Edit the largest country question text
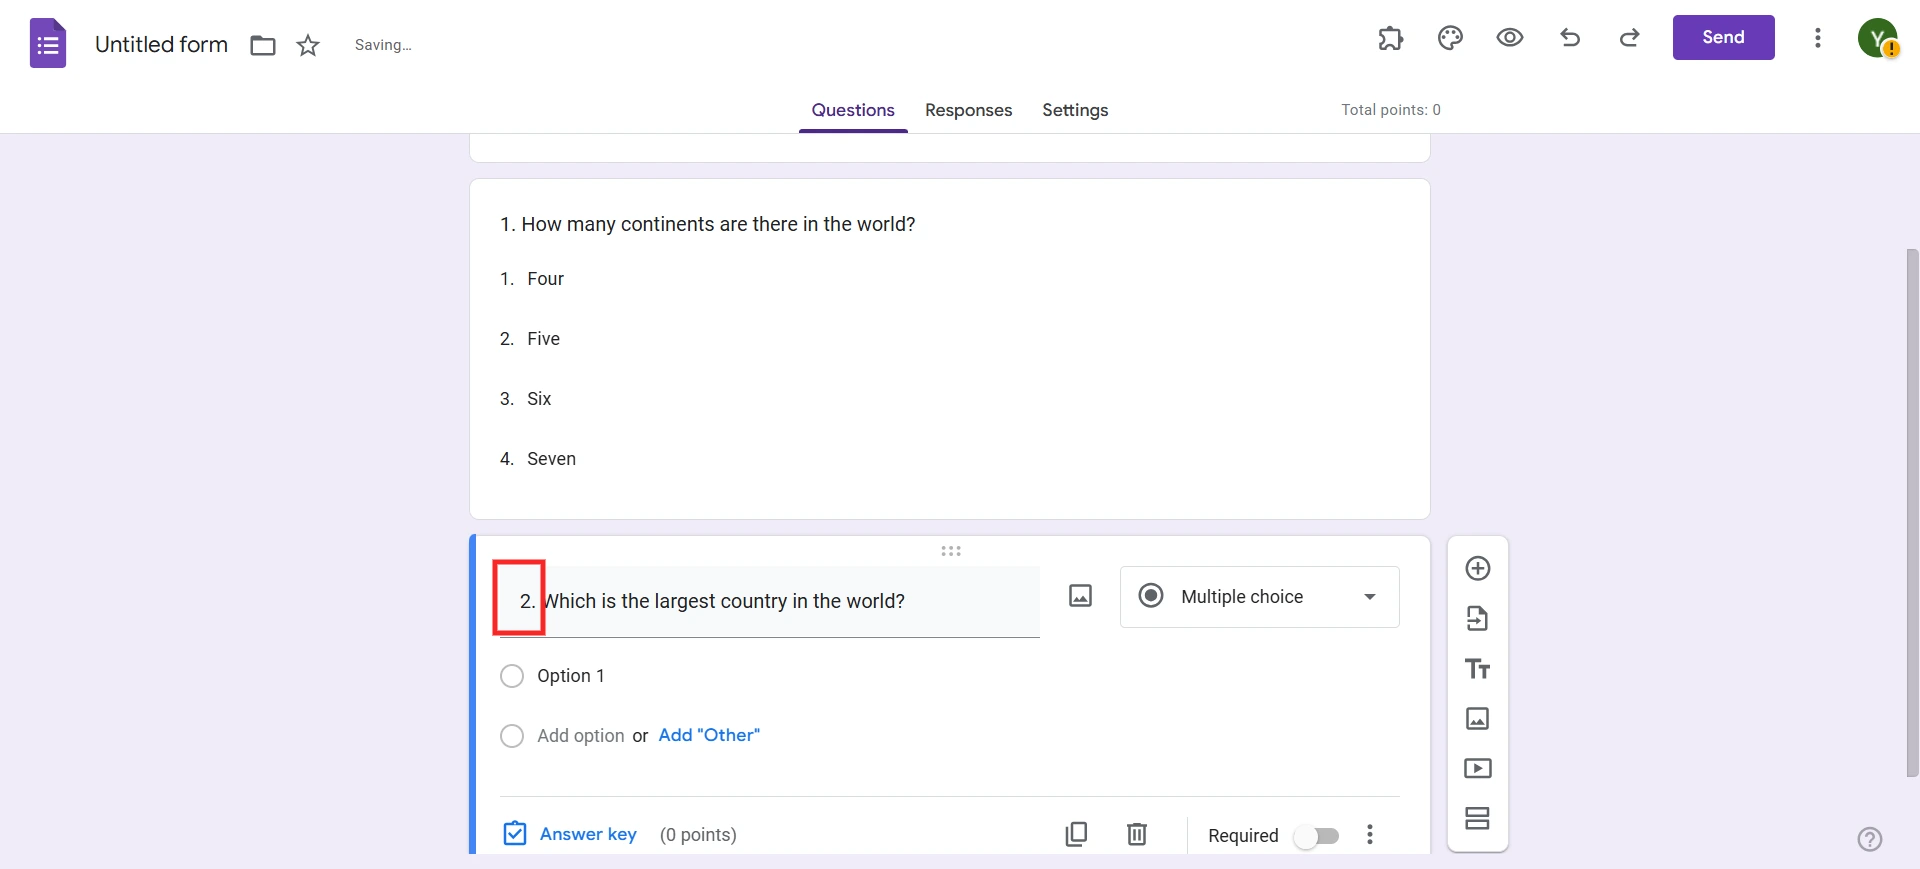Screen dimensions: 1920x869 [x=770, y=601]
